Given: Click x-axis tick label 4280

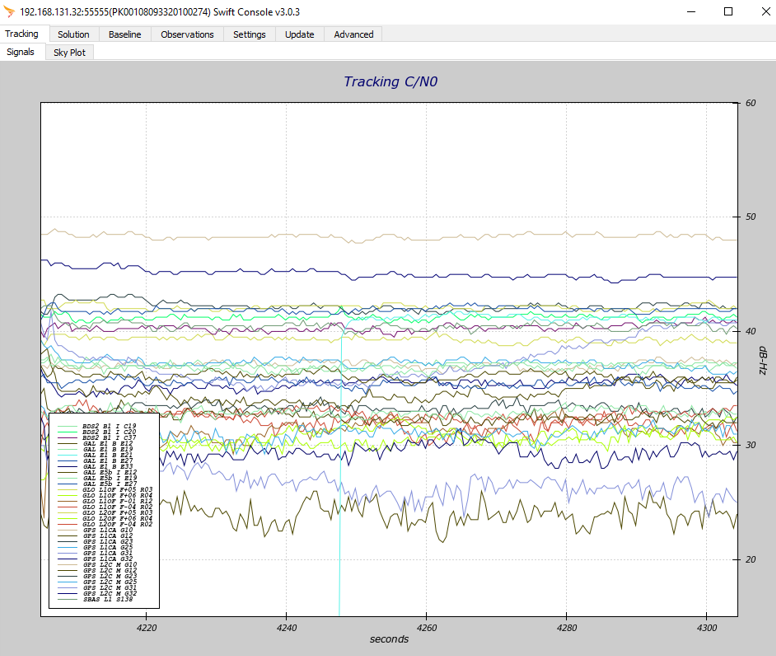Looking at the screenshot, I should pyautogui.click(x=567, y=628).
